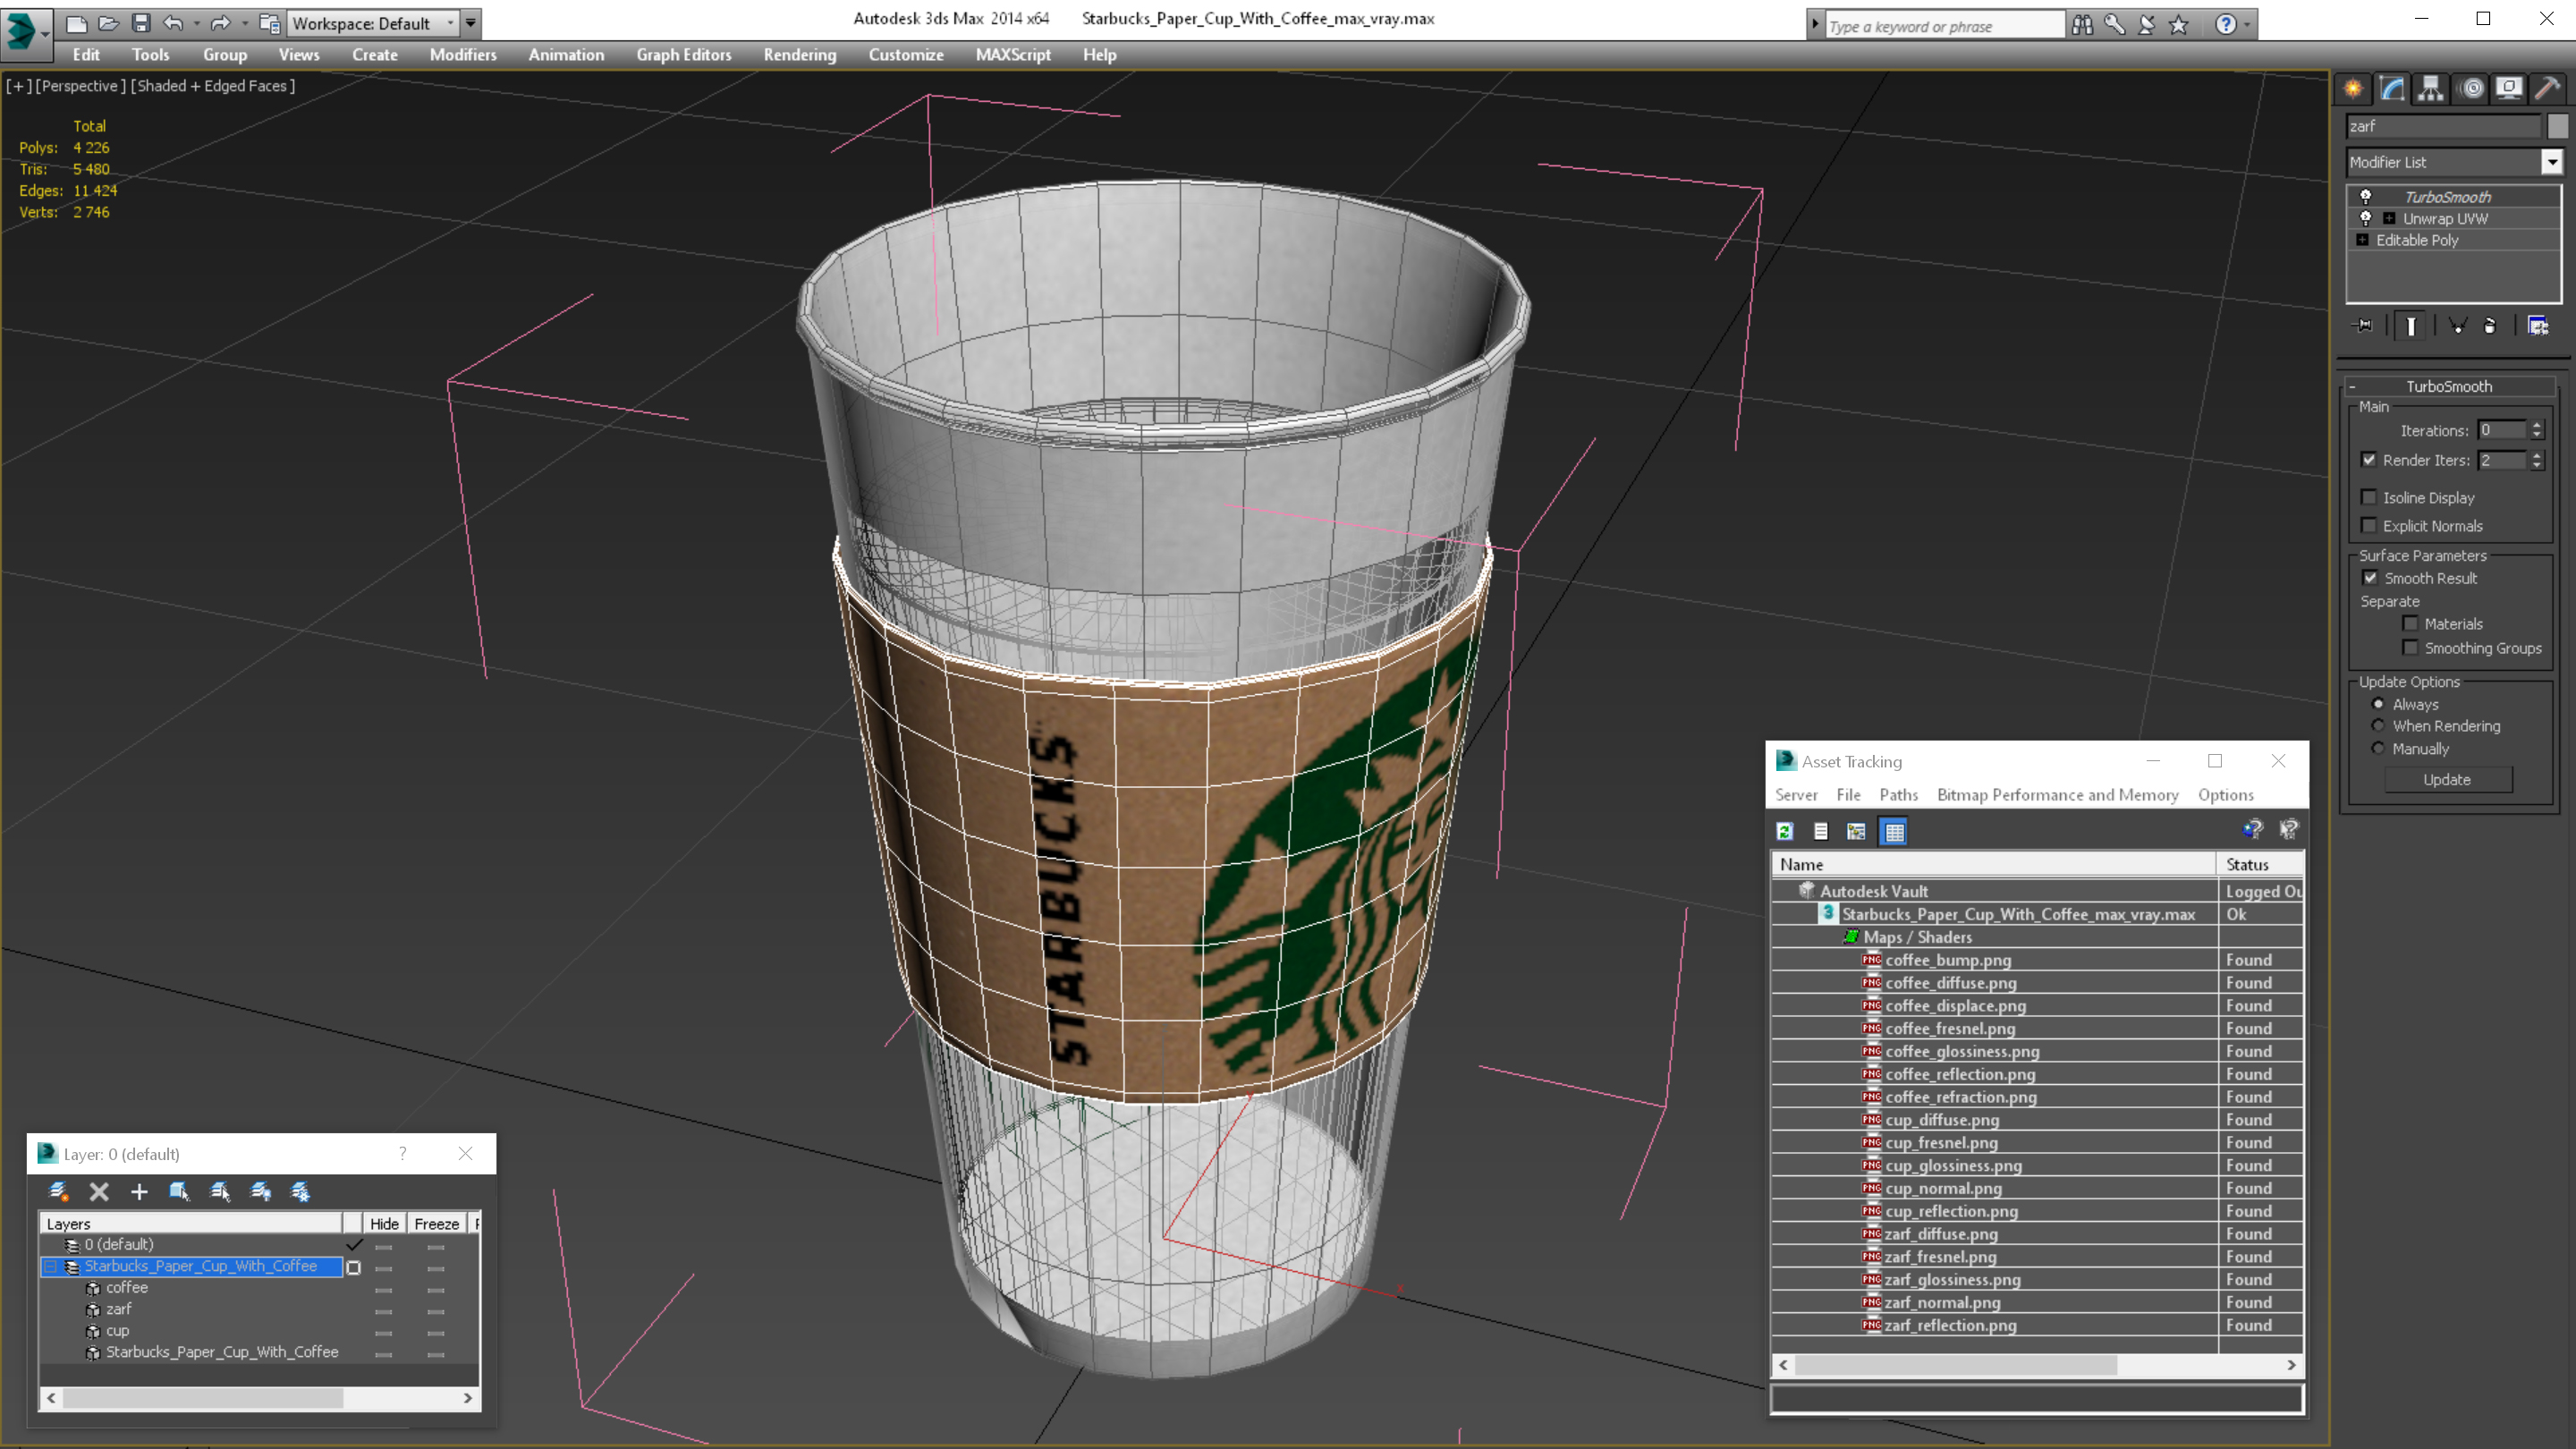Click the Name column header in Asset Tracking
The image size is (2576, 1449).
(1994, 864)
